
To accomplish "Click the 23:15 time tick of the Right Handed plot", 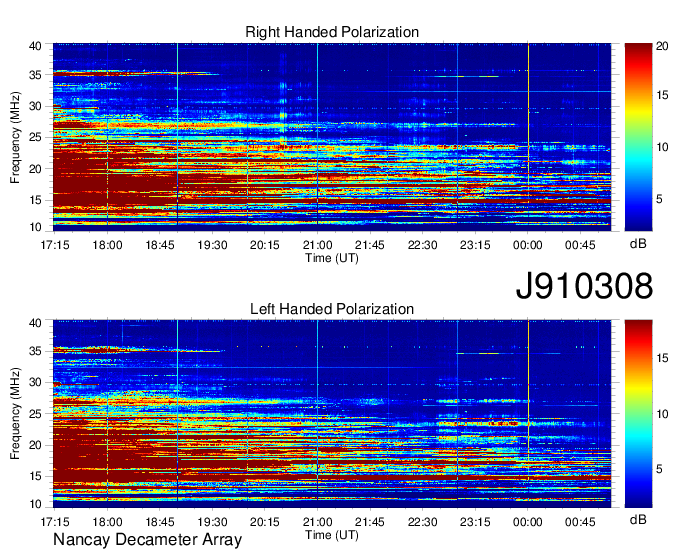I will coord(475,245).
